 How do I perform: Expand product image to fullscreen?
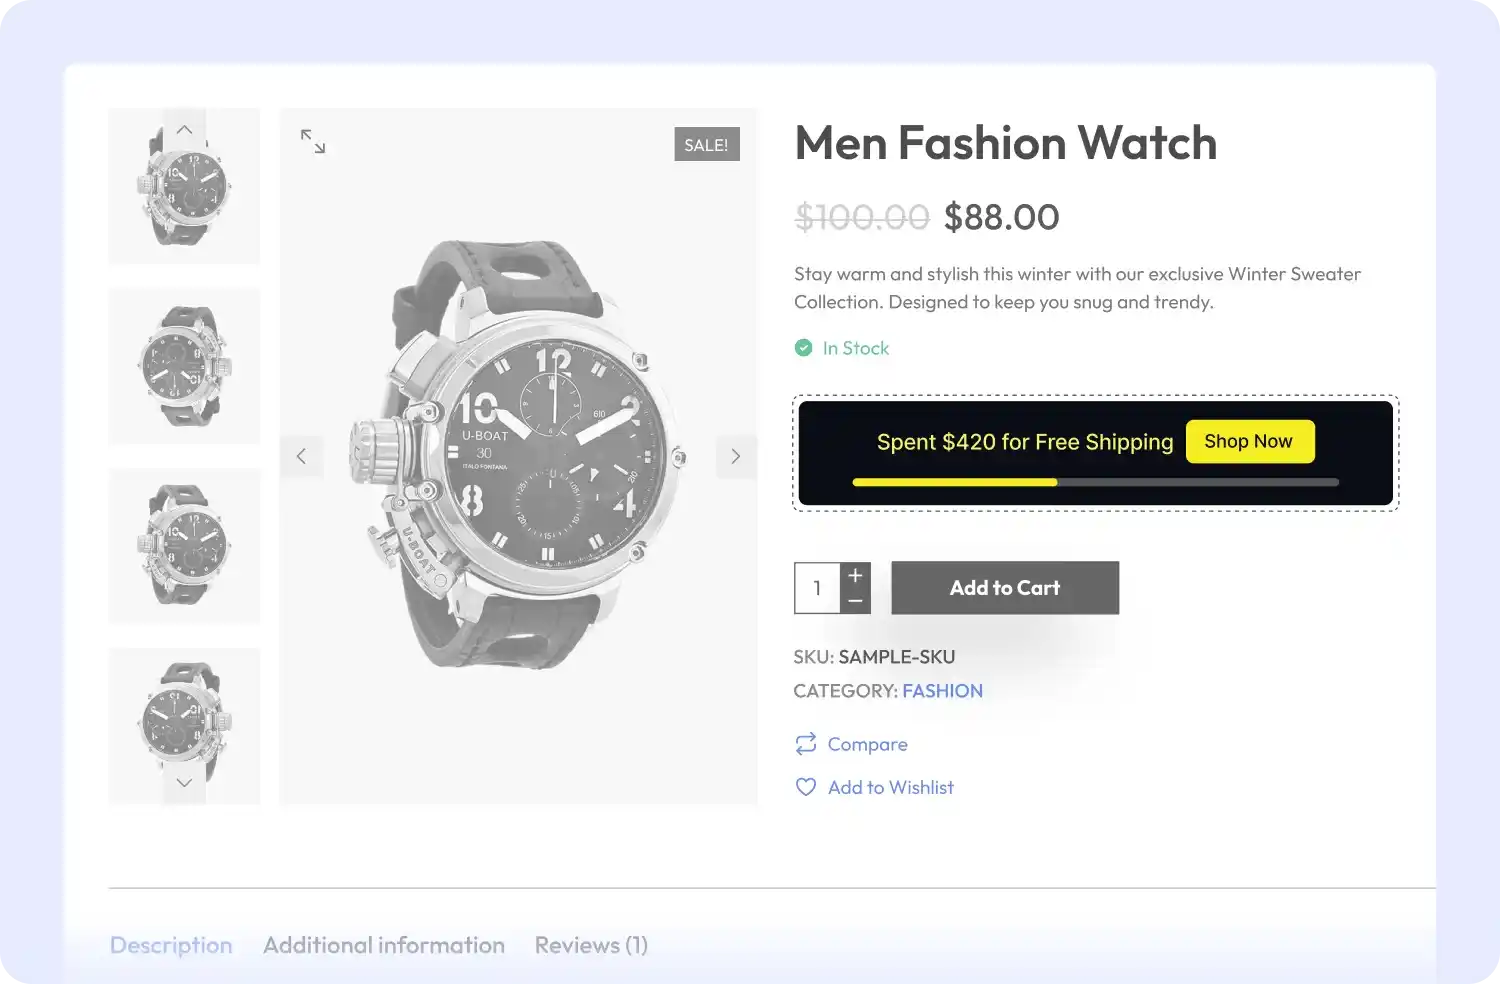313,142
